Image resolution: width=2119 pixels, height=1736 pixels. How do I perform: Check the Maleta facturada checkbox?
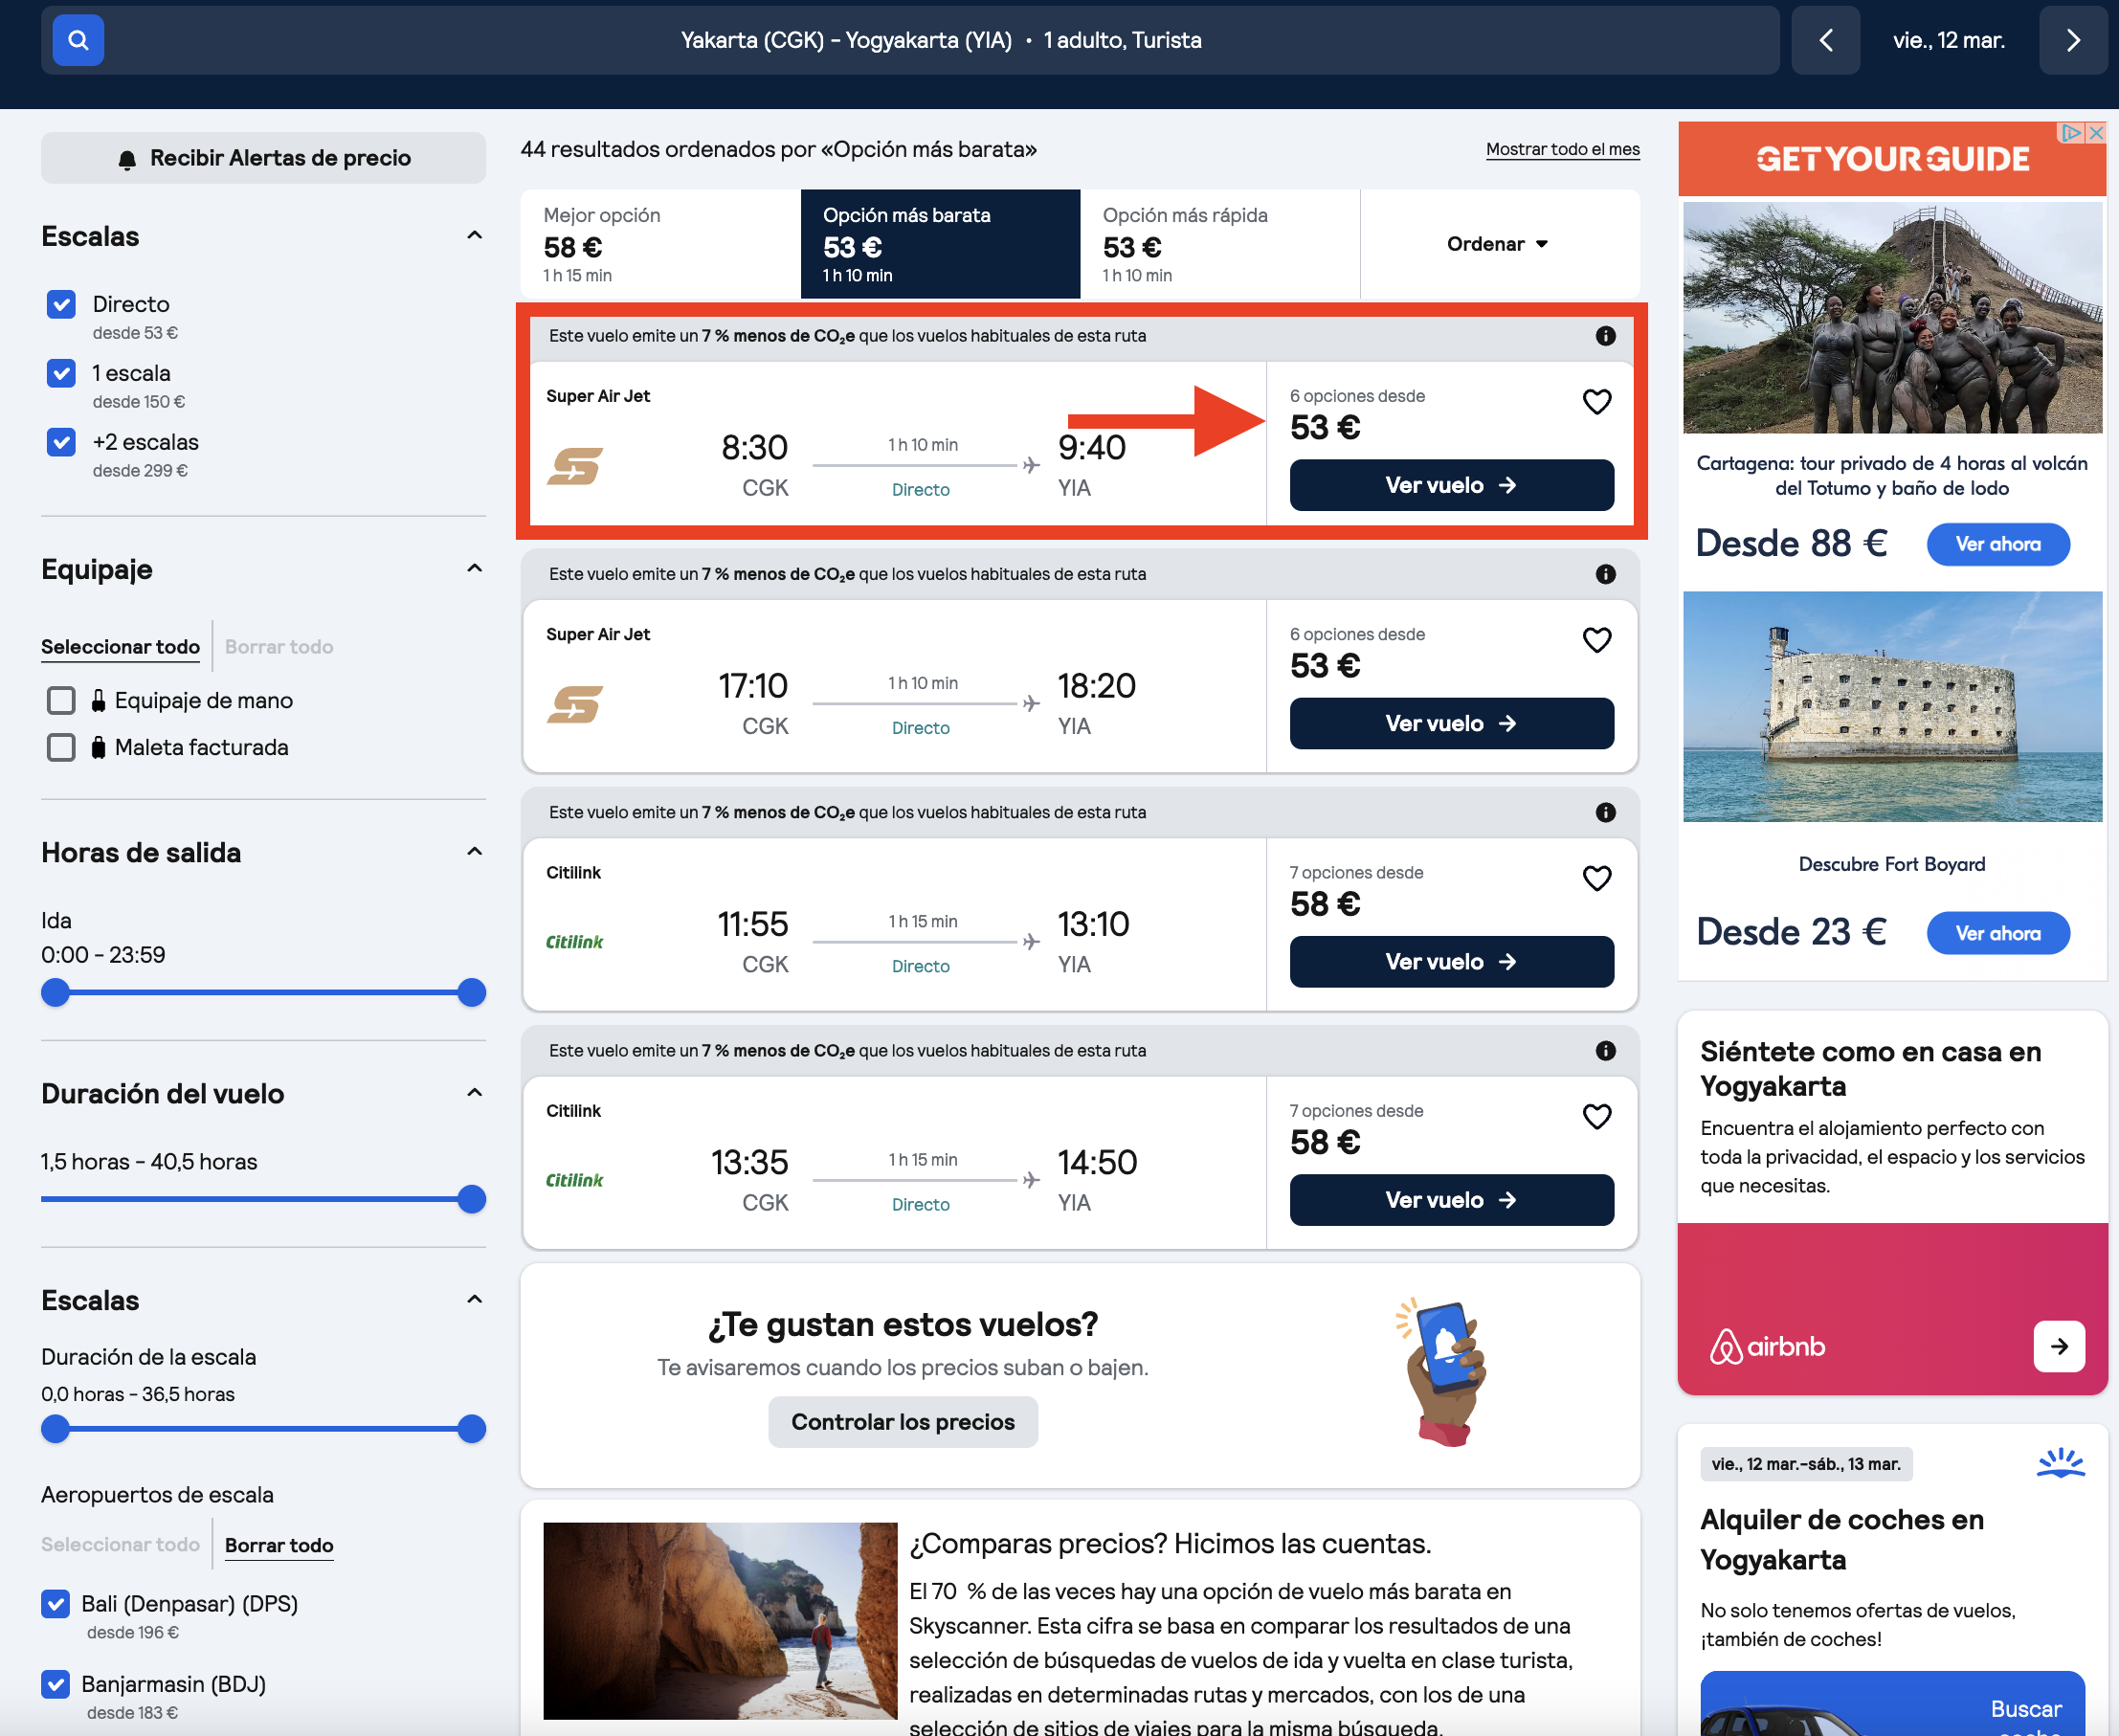pos(61,747)
